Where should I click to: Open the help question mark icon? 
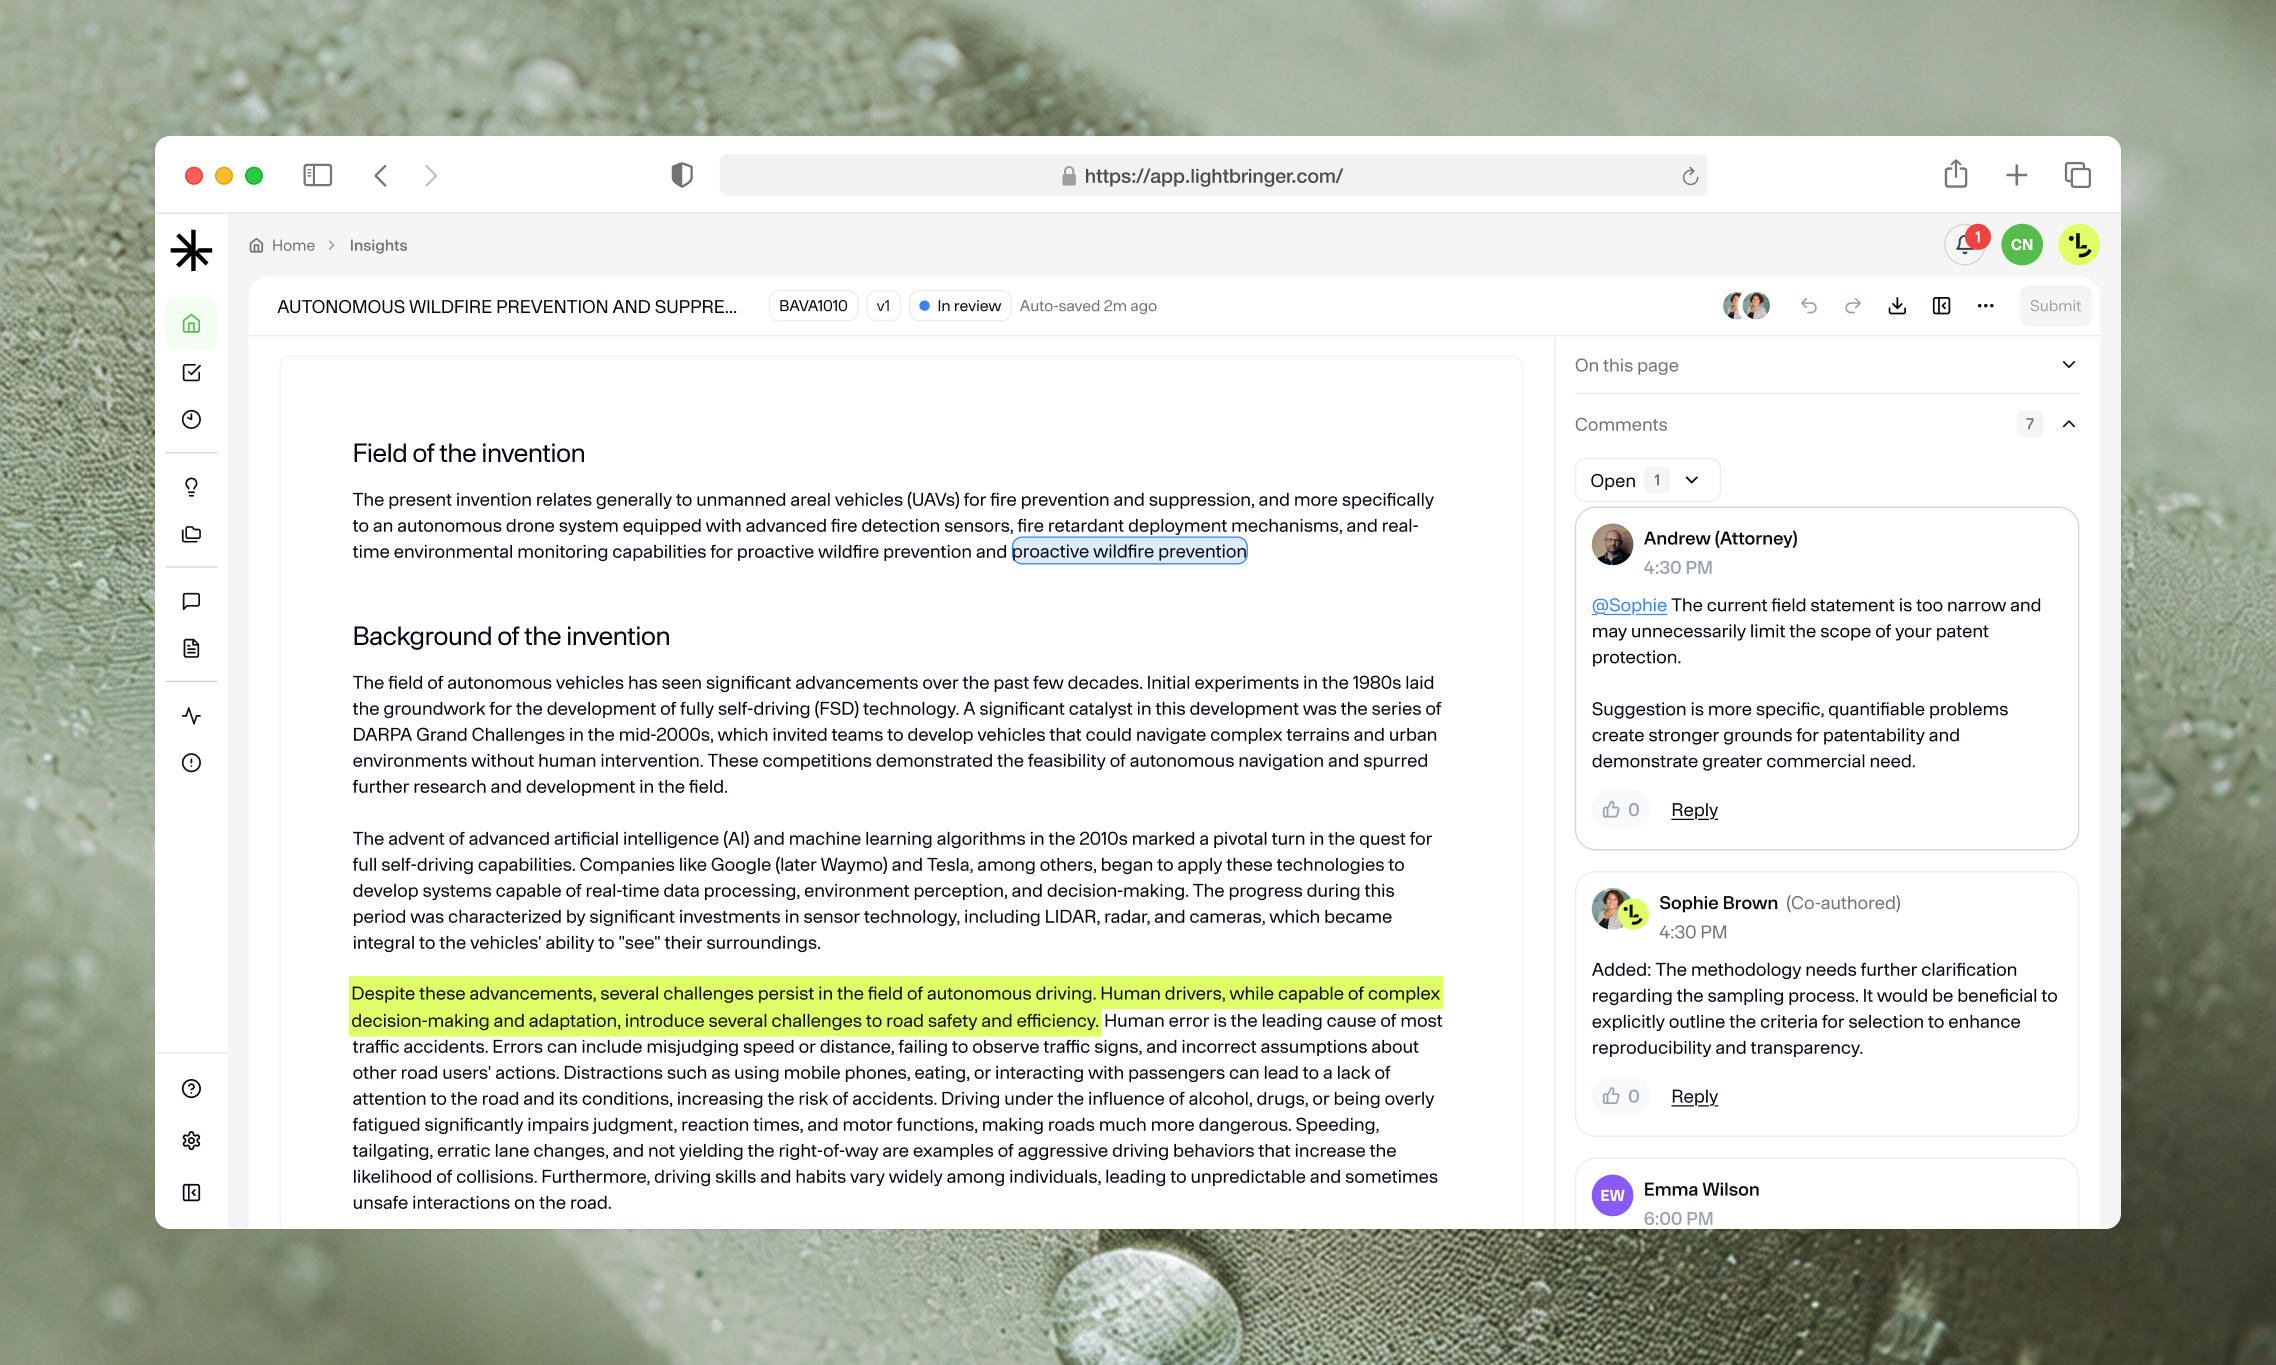tap(191, 1089)
